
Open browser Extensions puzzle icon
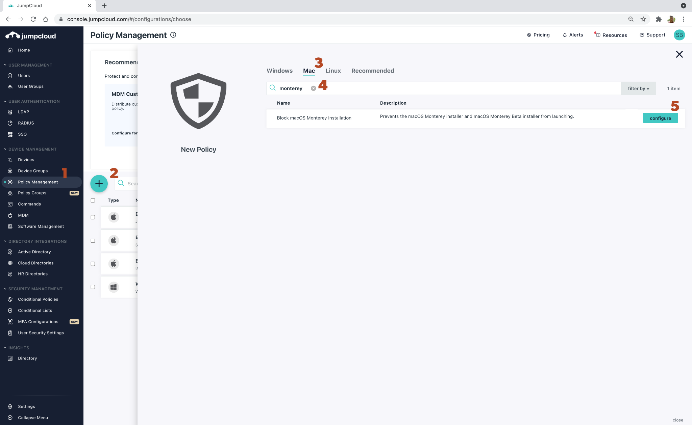tap(658, 19)
